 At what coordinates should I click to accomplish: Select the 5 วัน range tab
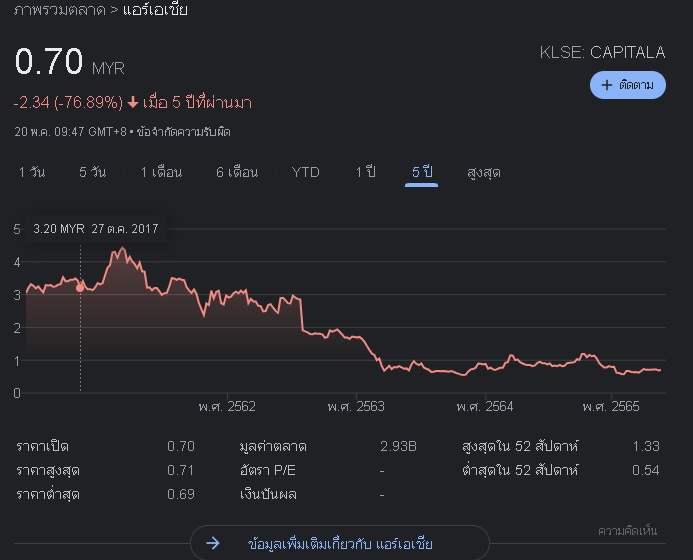tap(93, 172)
